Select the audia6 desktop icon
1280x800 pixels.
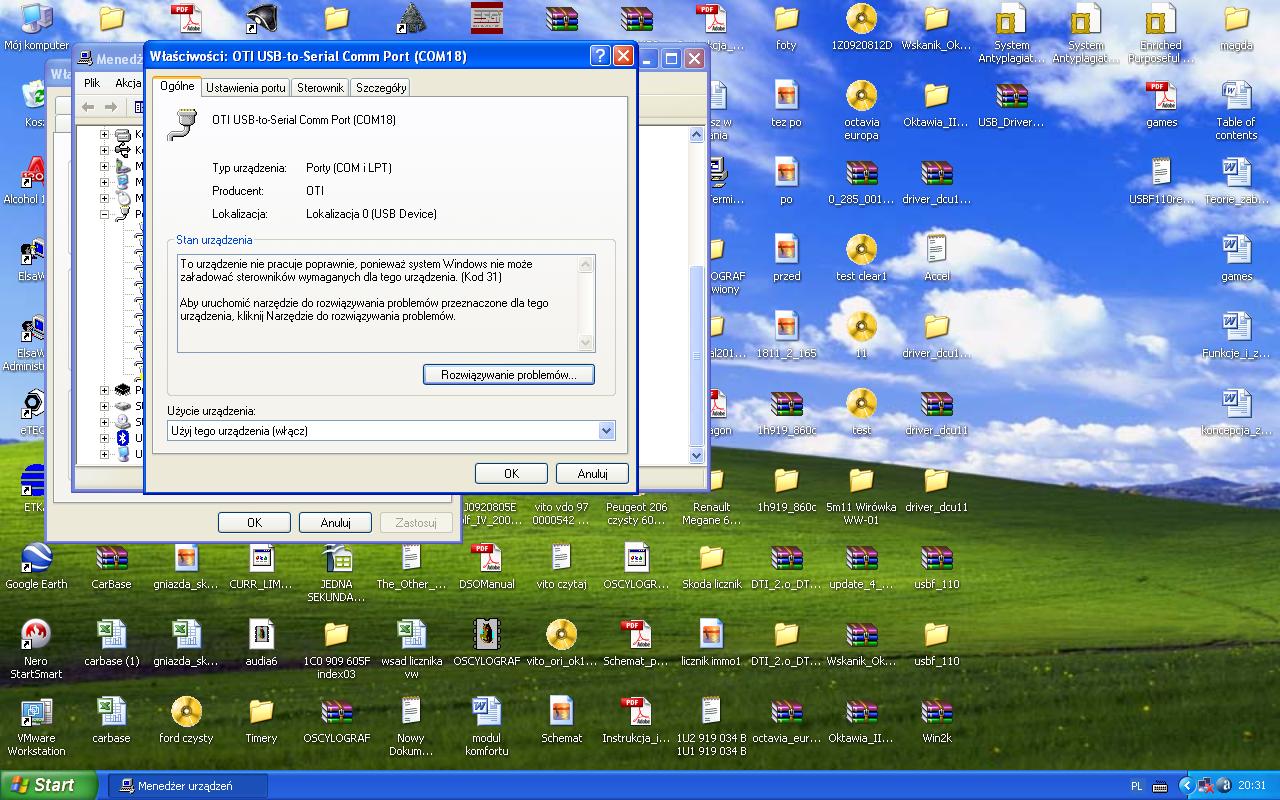tap(261, 642)
